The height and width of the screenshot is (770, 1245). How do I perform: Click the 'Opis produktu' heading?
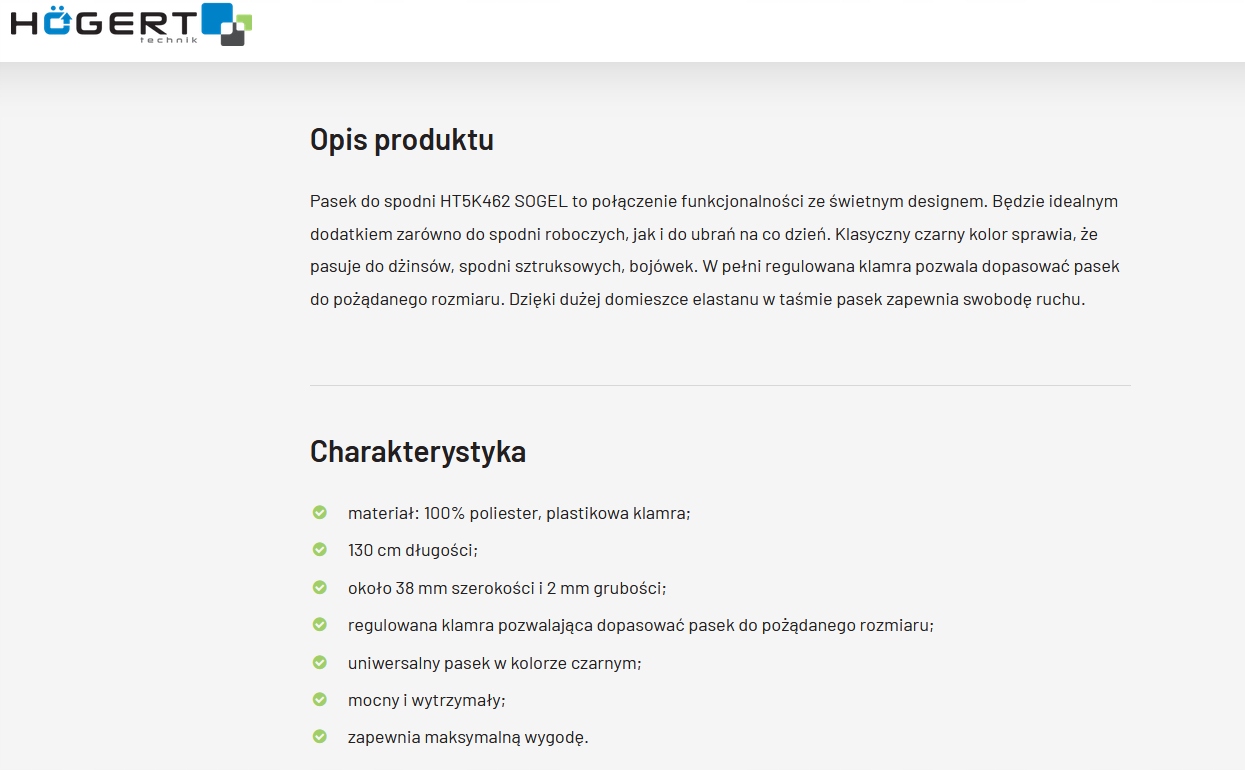click(x=402, y=139)
